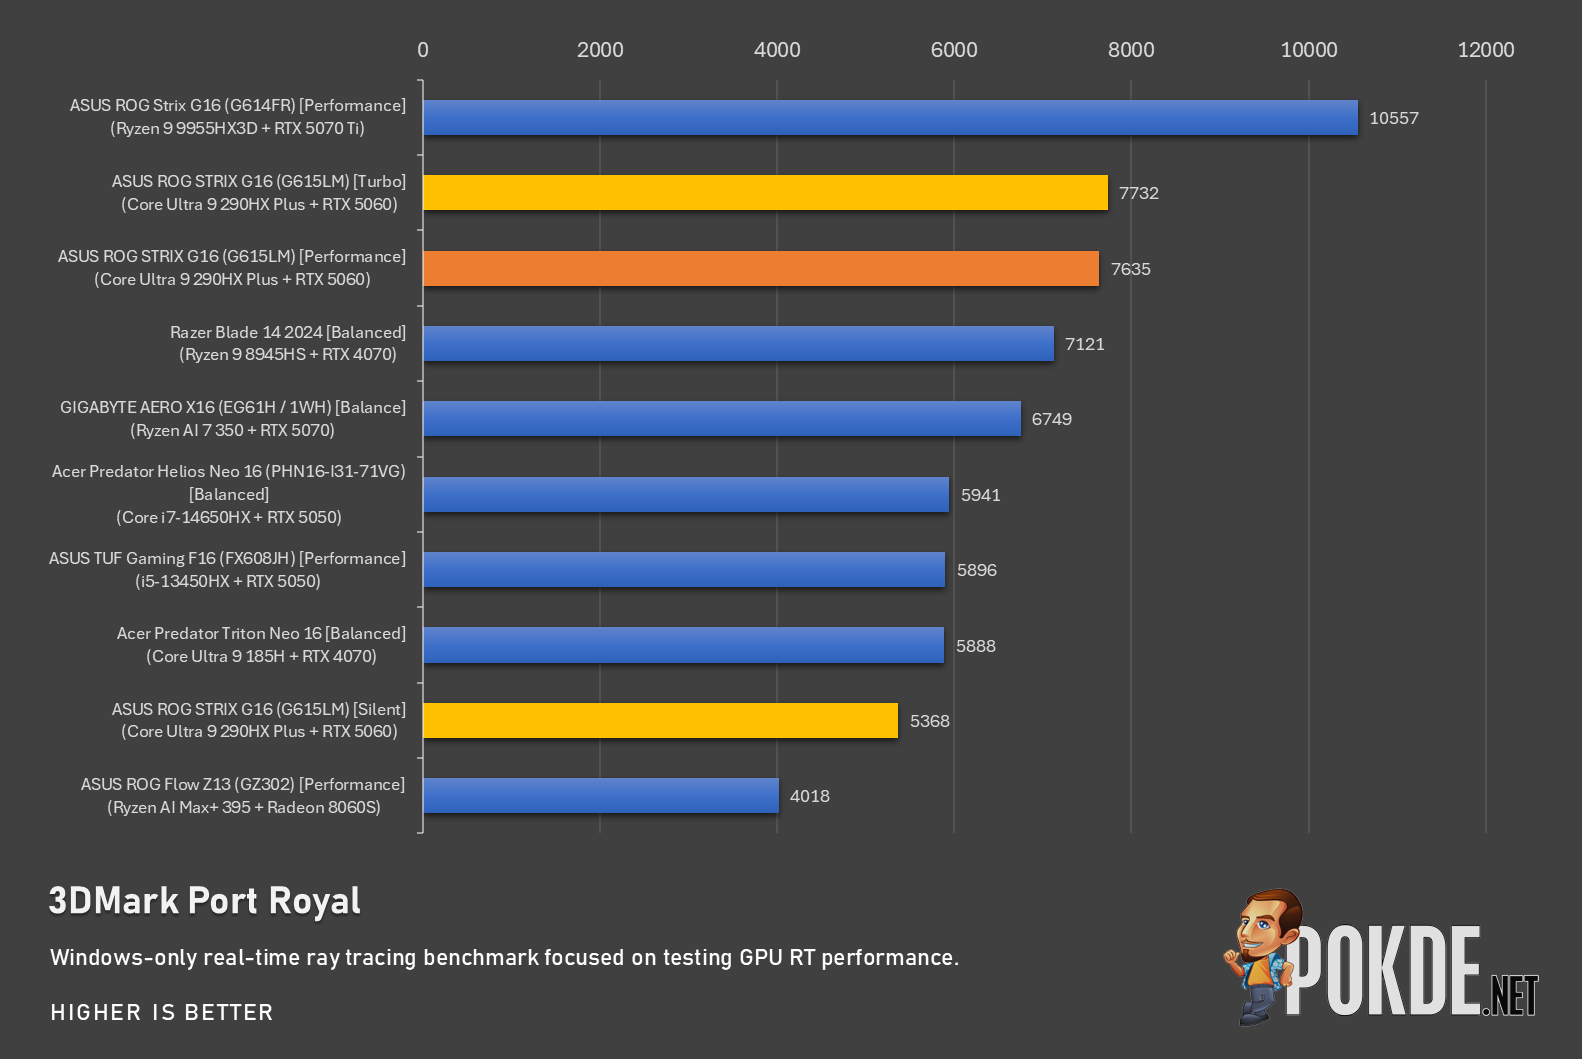Screen dimensions: 1582x1059
Task: Select the blue ROG Flow Z13 4018 bar
Action: (x=601, y=795)
